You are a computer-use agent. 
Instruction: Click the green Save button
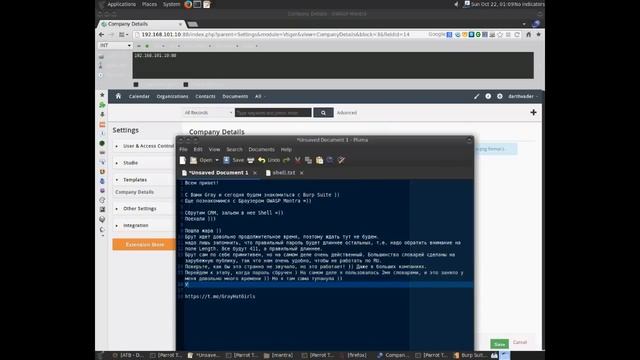click(x=500, y=344)
